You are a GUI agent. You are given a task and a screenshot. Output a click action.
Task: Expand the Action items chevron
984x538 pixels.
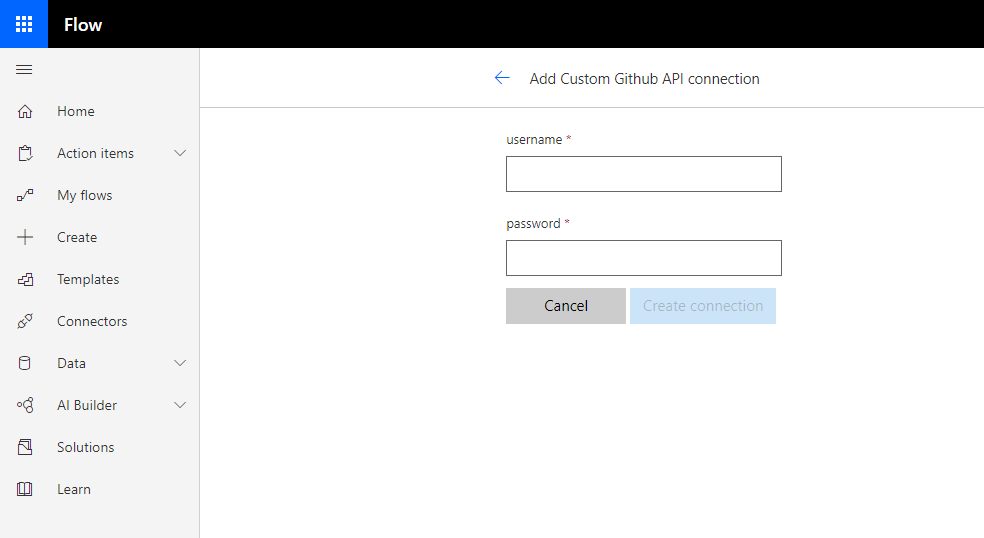[x=180, y=153]
